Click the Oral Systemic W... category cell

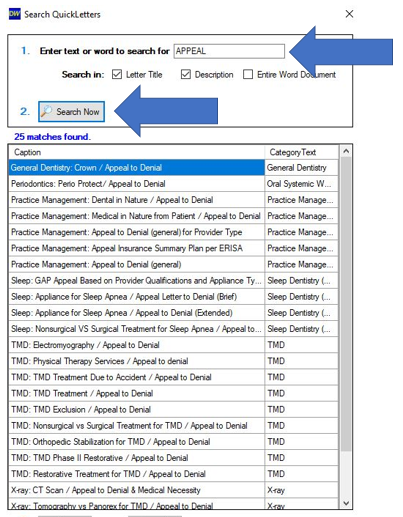click(301, 184)
